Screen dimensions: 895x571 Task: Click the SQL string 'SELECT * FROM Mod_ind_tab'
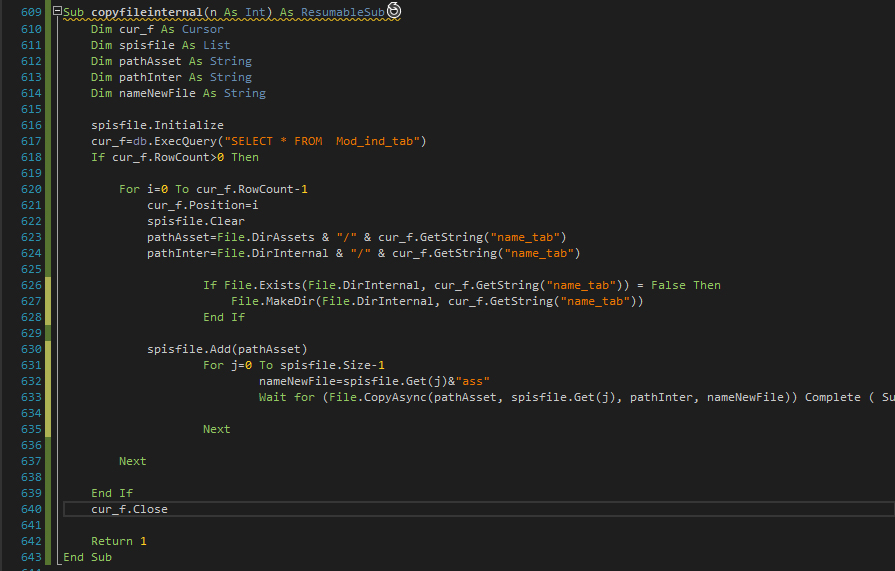(322, 141)
